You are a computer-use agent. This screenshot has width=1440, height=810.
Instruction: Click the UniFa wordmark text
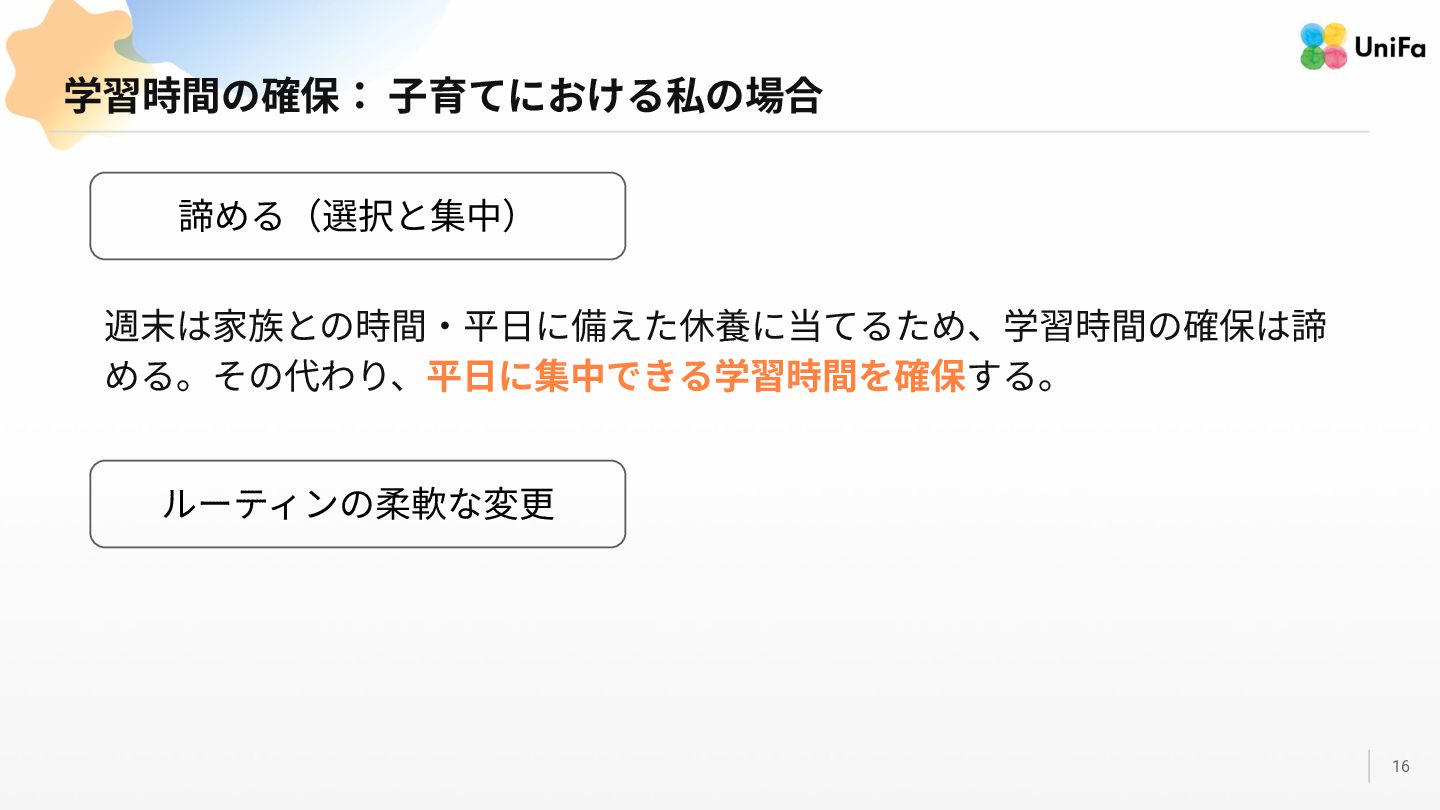(x=1390, y=47)
